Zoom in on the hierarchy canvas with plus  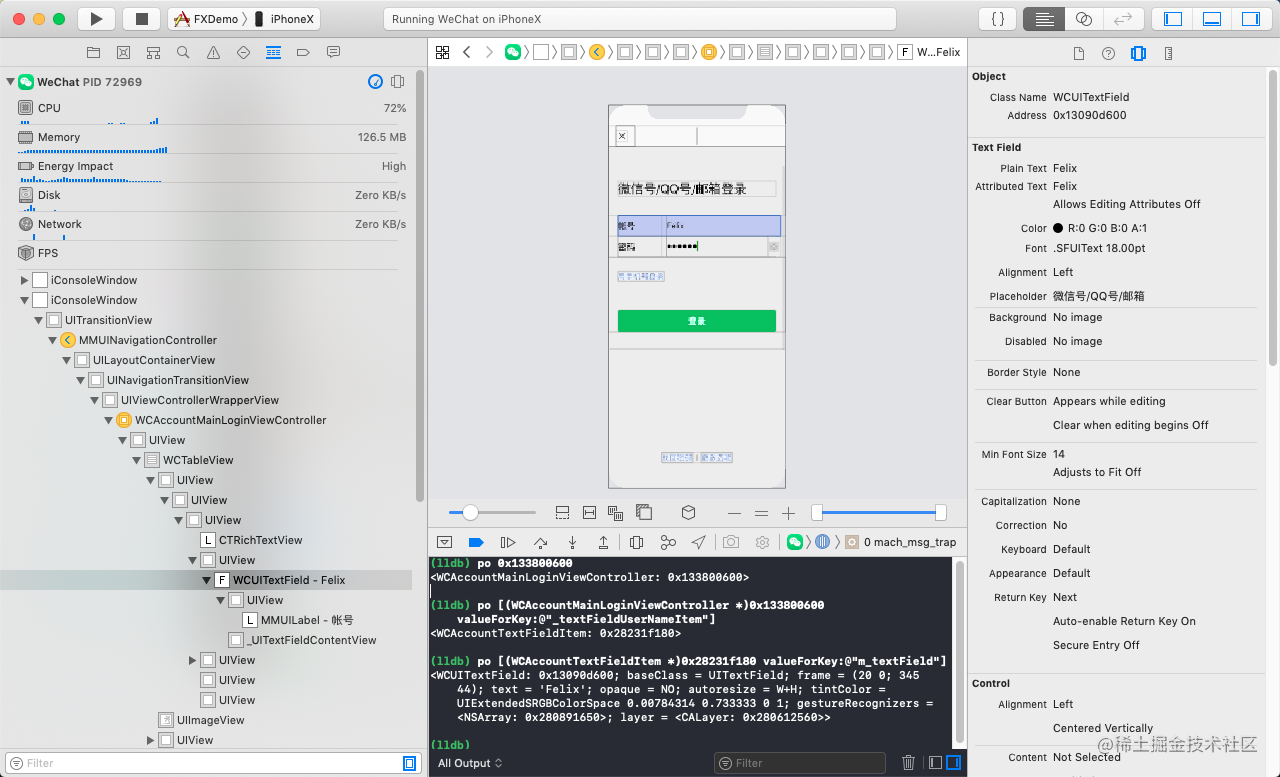coord(788,513)
